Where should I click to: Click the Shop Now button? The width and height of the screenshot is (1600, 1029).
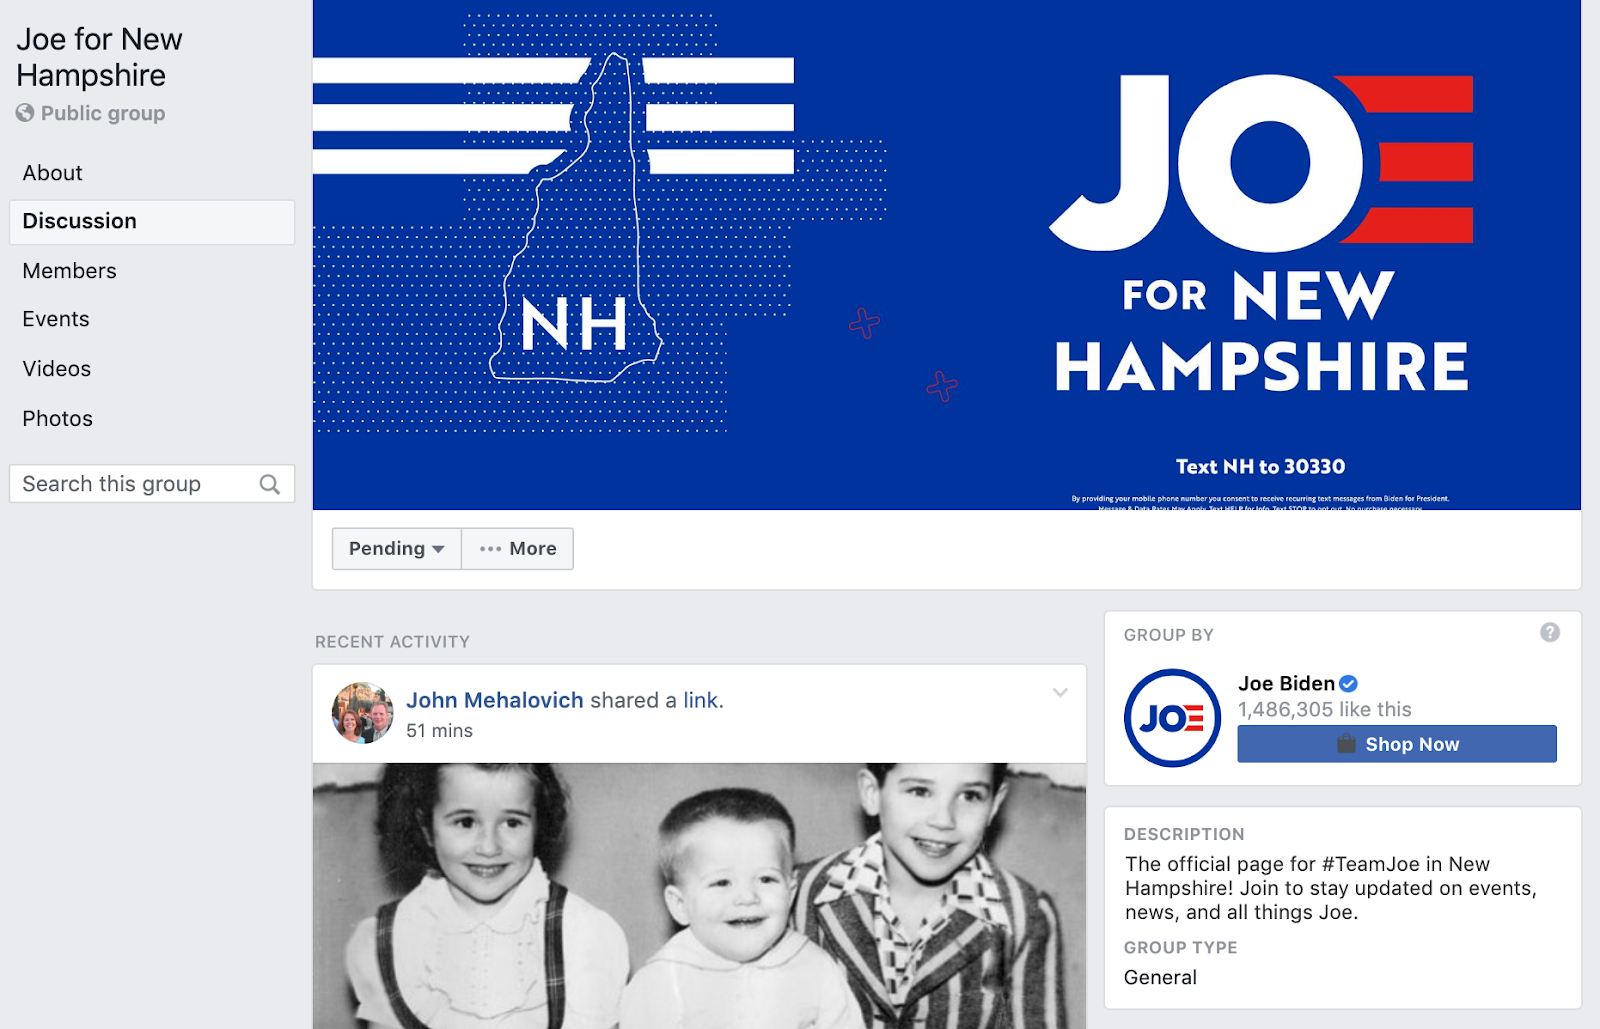point(1397,744)
